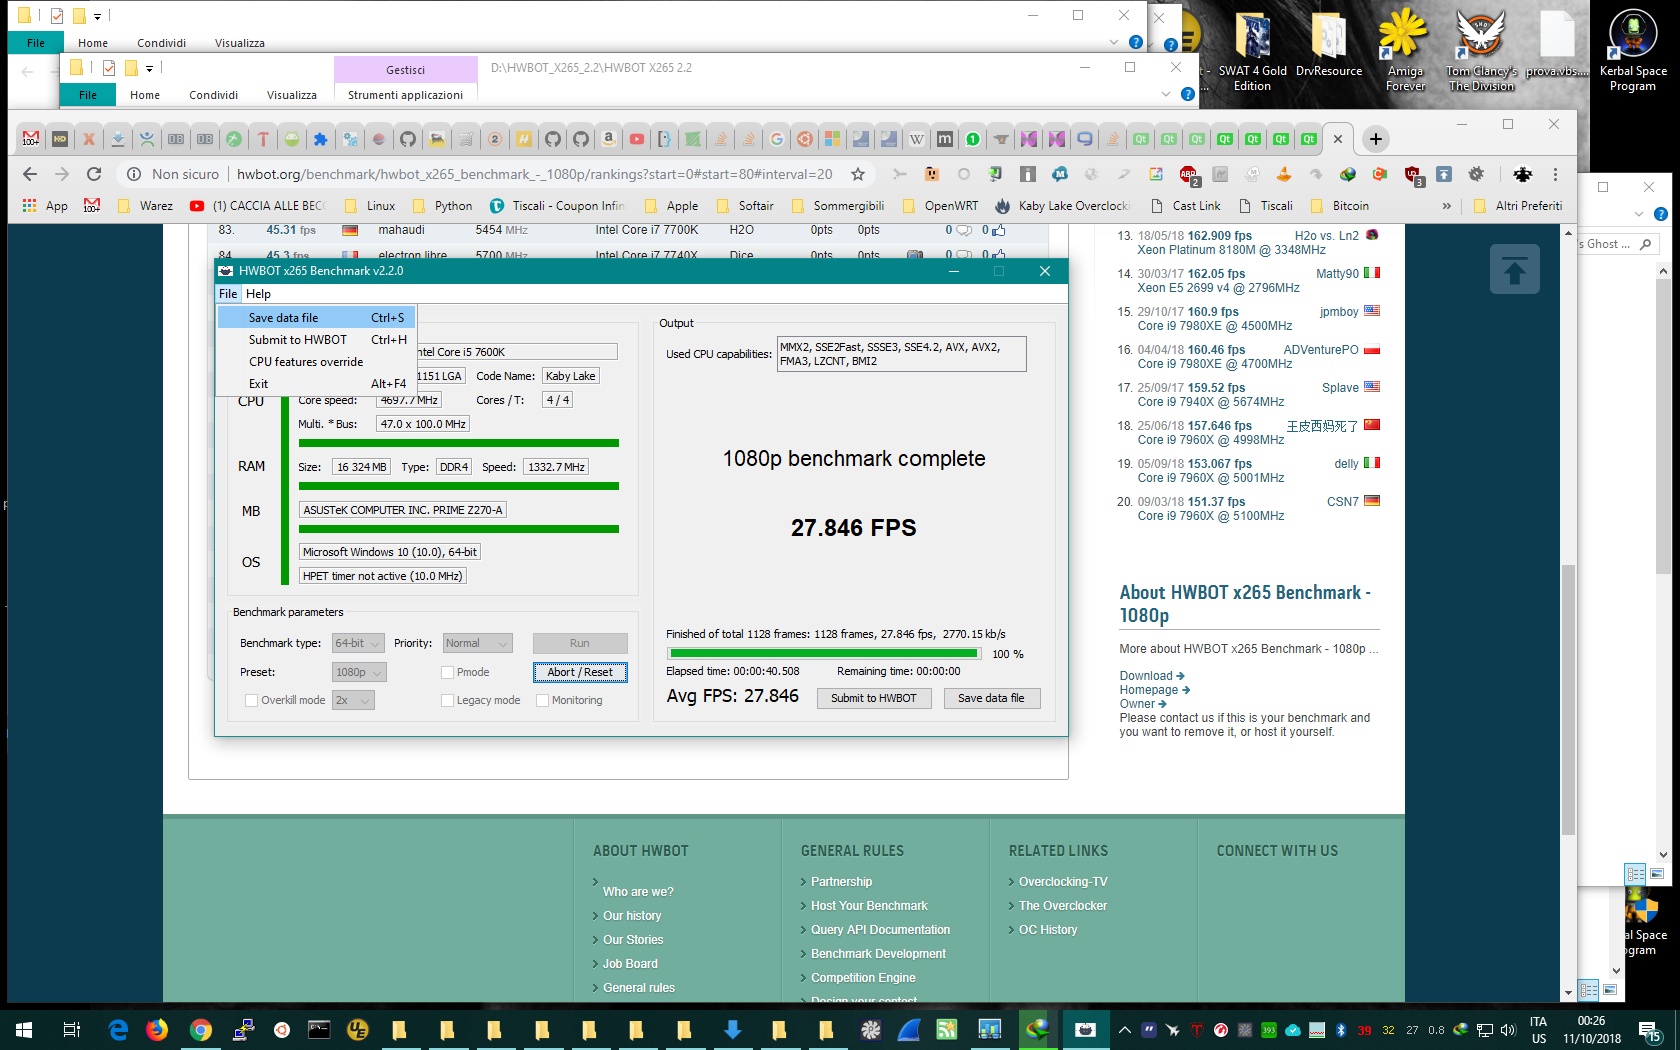Open the Gestisci ribbon tab in Explorer
The image size is (1680, 1050).
tap(405, 70)
